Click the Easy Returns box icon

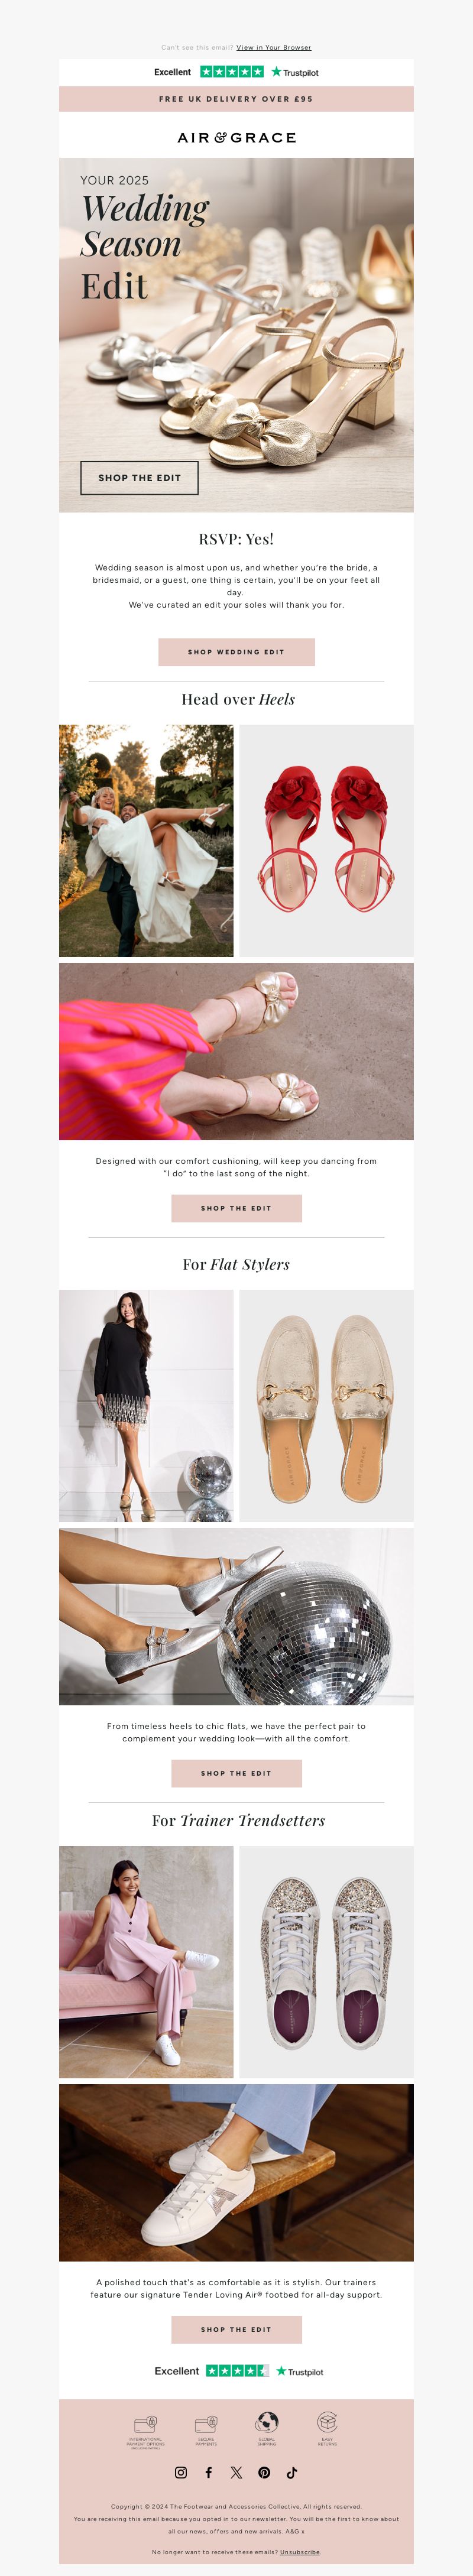[327, 2422]
